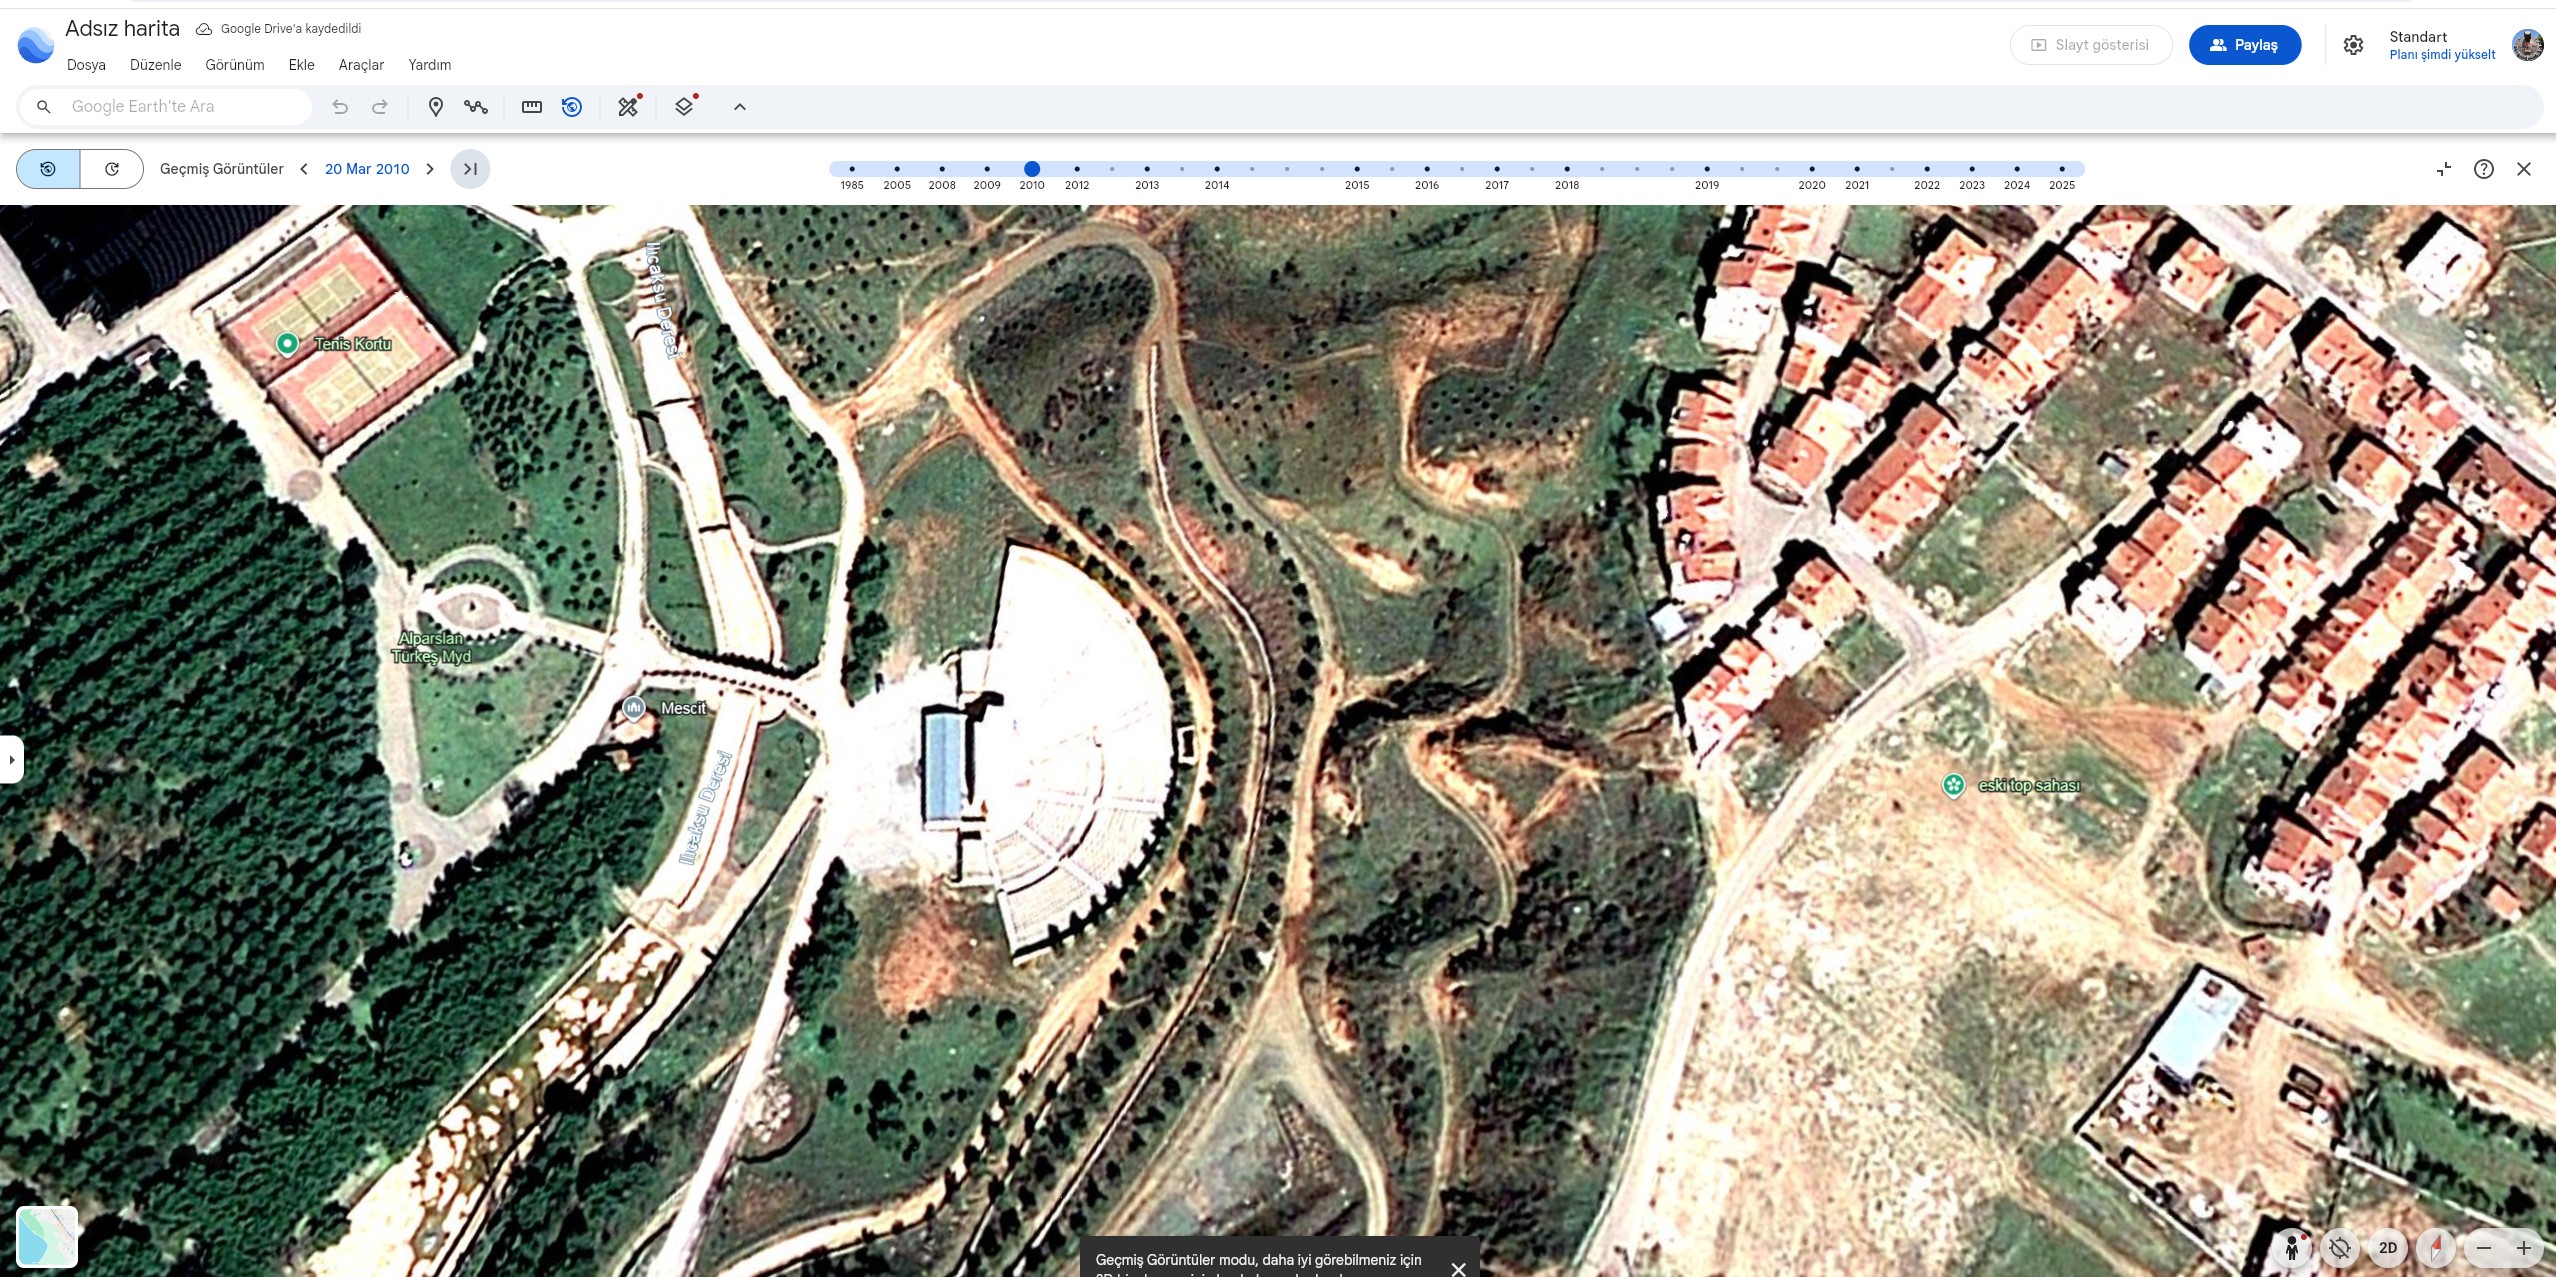Select the 2020 timeline marker
2556x1277 pixels.
coord(1812,169)
